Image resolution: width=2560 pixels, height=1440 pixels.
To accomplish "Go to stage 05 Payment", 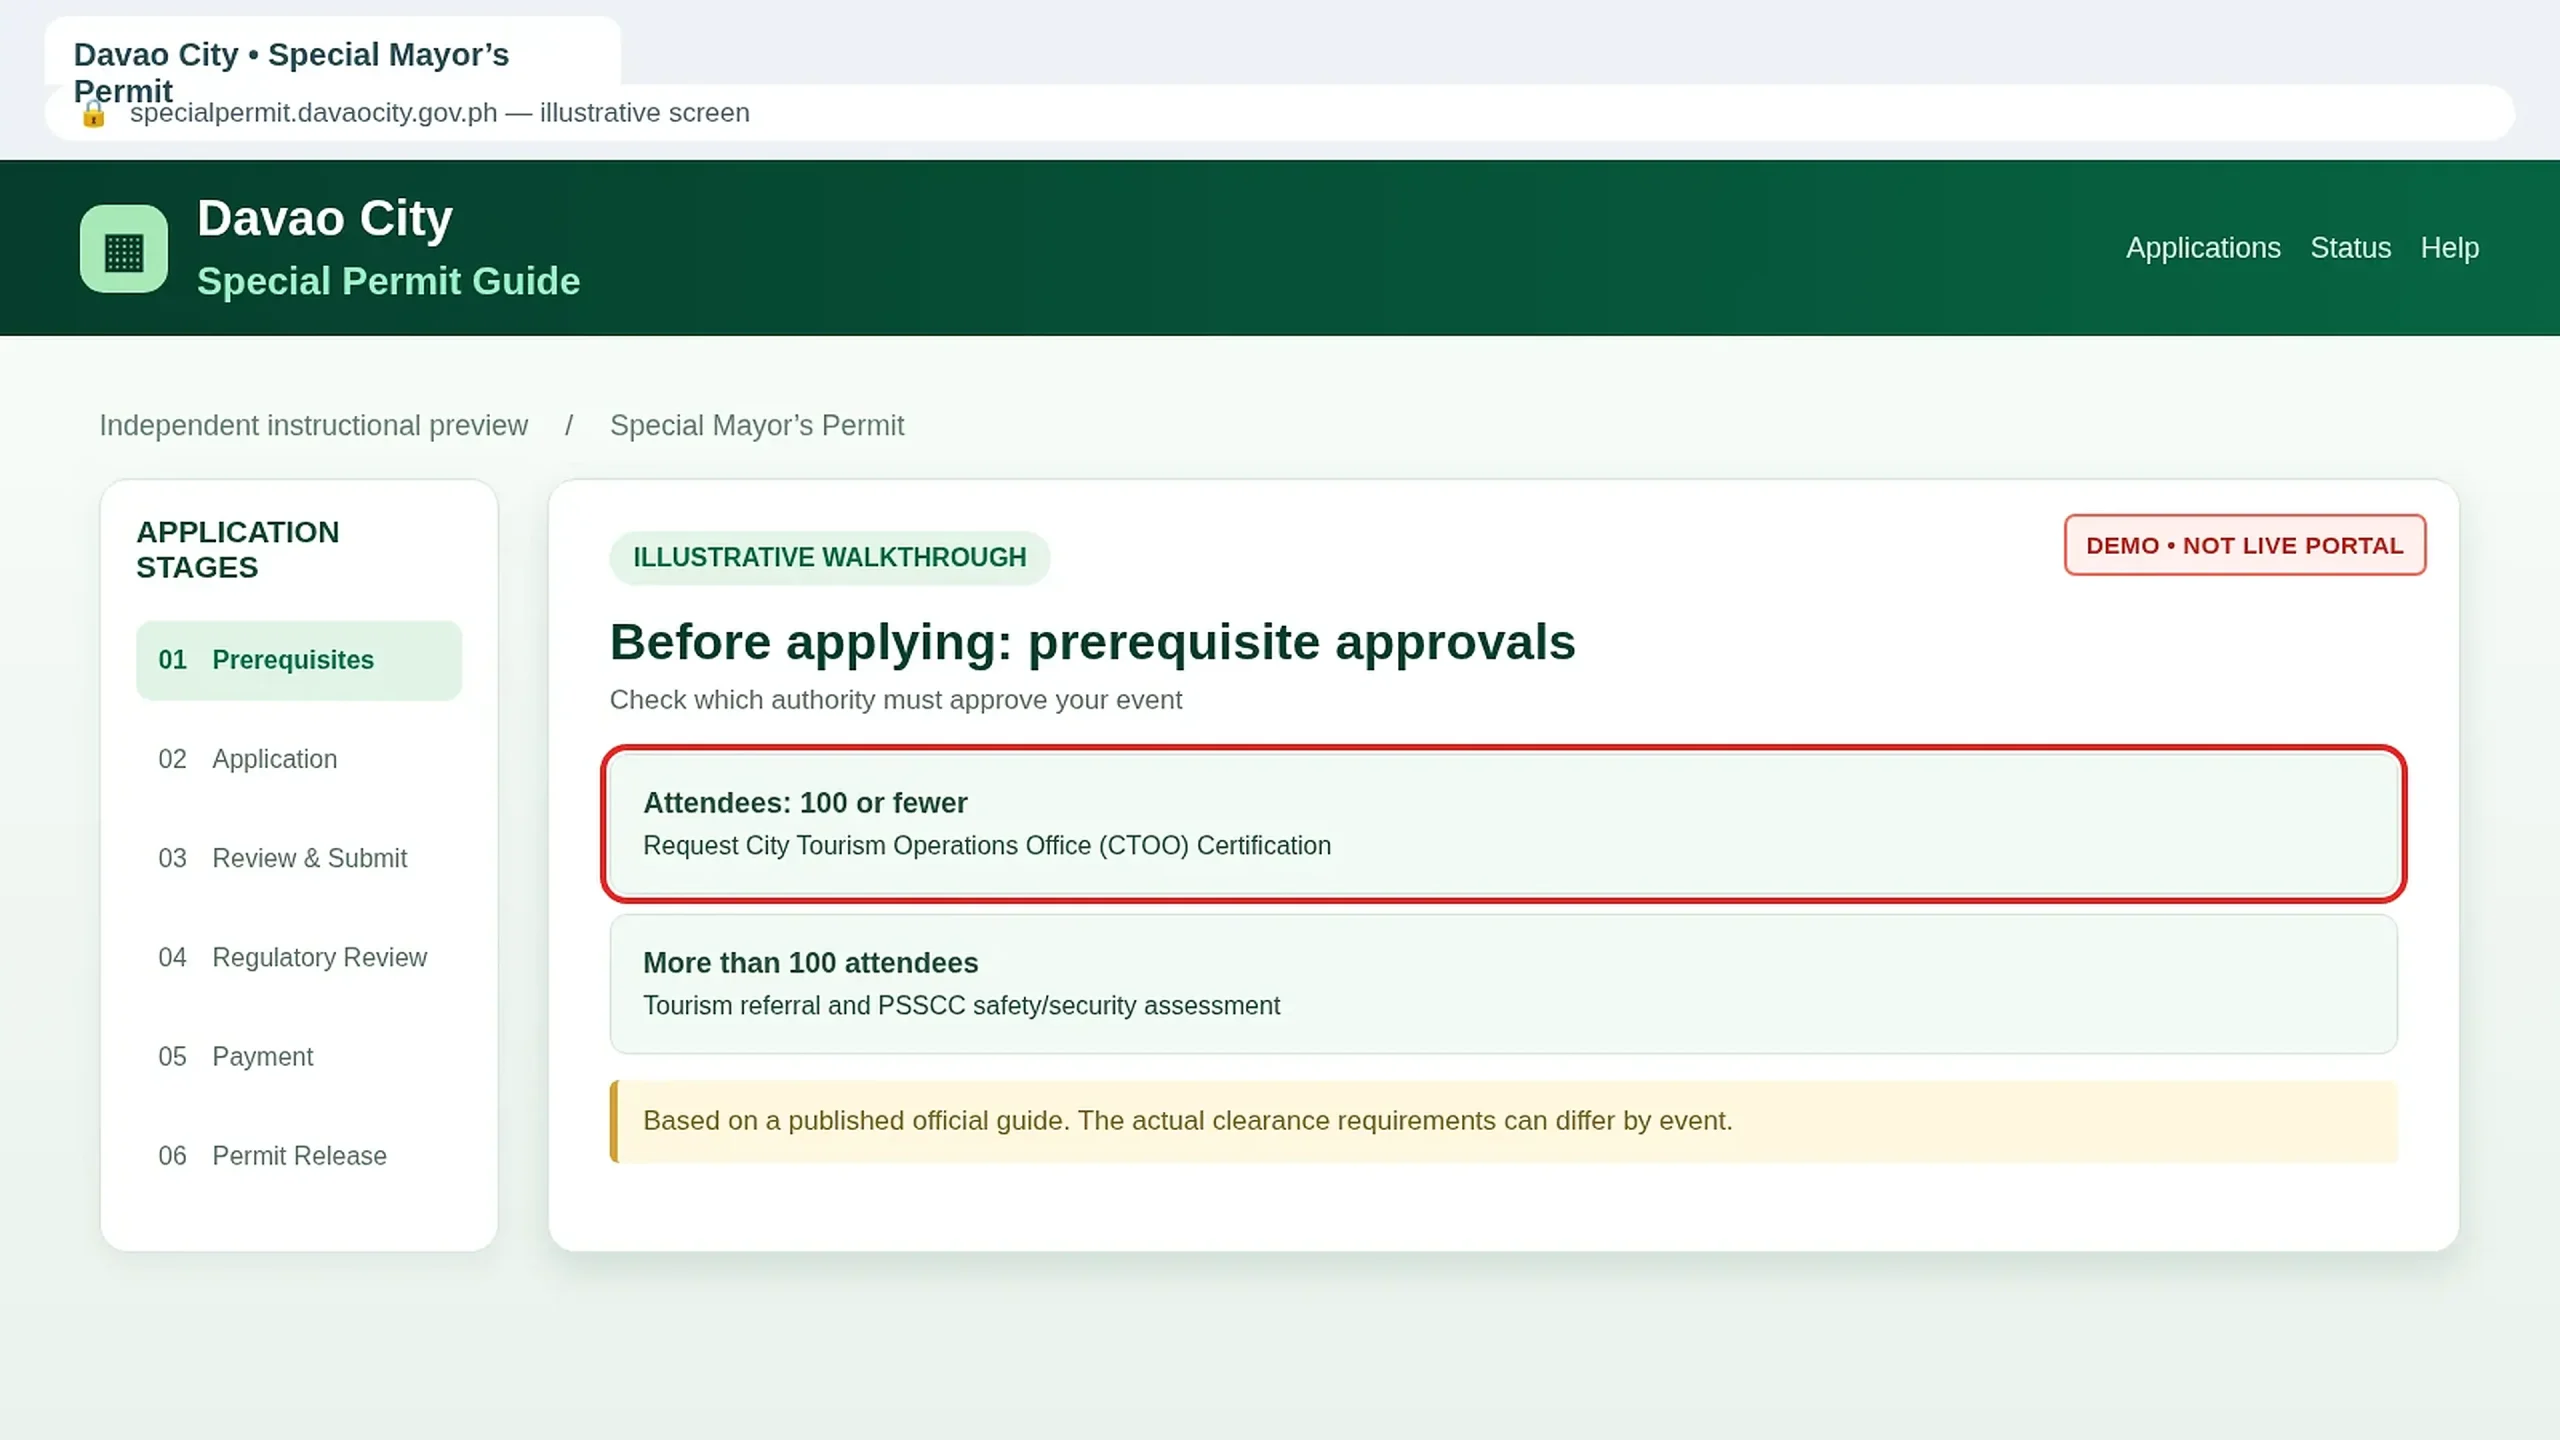I will pyautogui.click(x=299, y=1056).
